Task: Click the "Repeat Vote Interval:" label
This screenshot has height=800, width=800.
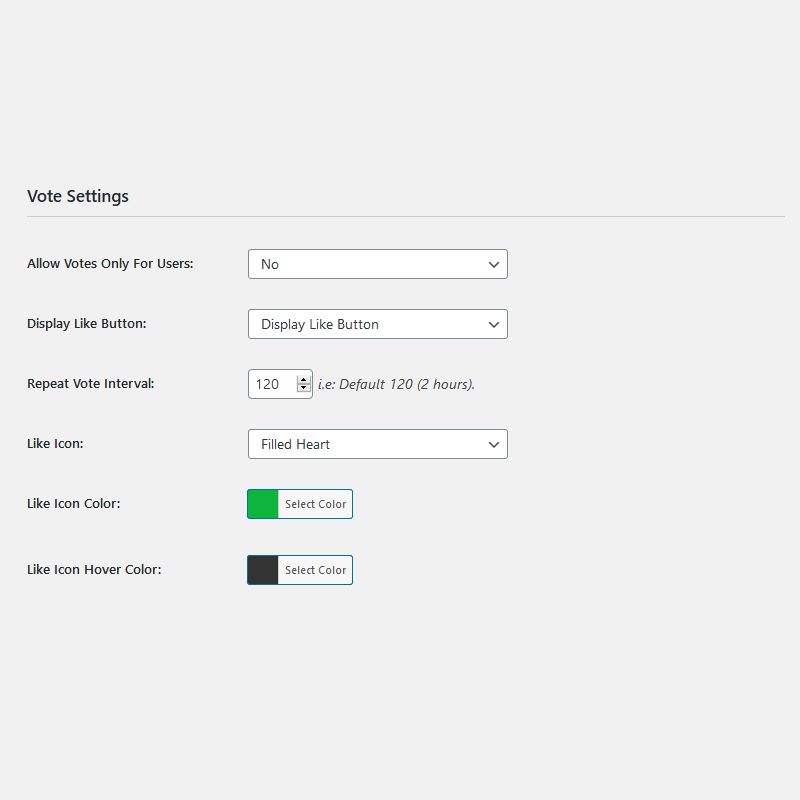Action: pos(91,384)
